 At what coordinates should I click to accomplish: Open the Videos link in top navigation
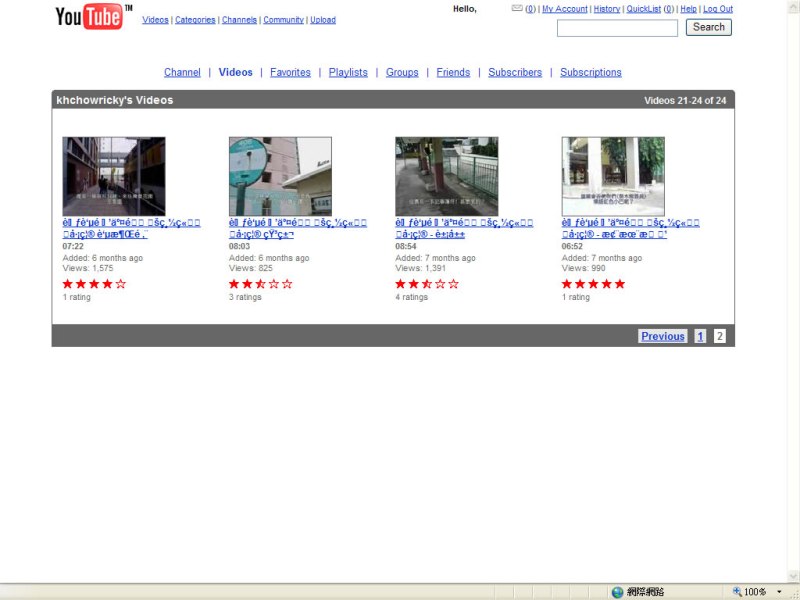click(155, 20)
